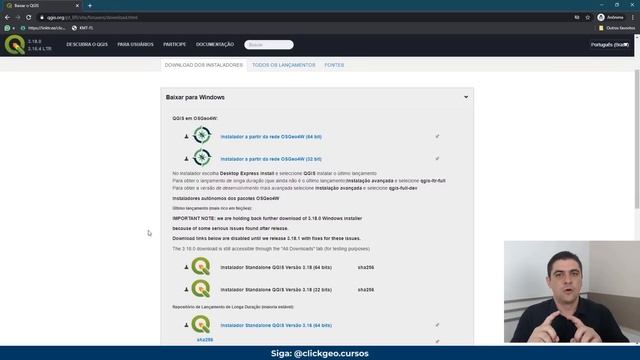Image resolution: width=640 pixels, height=360 pixels.
Task: Click download arrow for long-term 3.16 installer
Action: pyautogui.click(x=186, y=325)
